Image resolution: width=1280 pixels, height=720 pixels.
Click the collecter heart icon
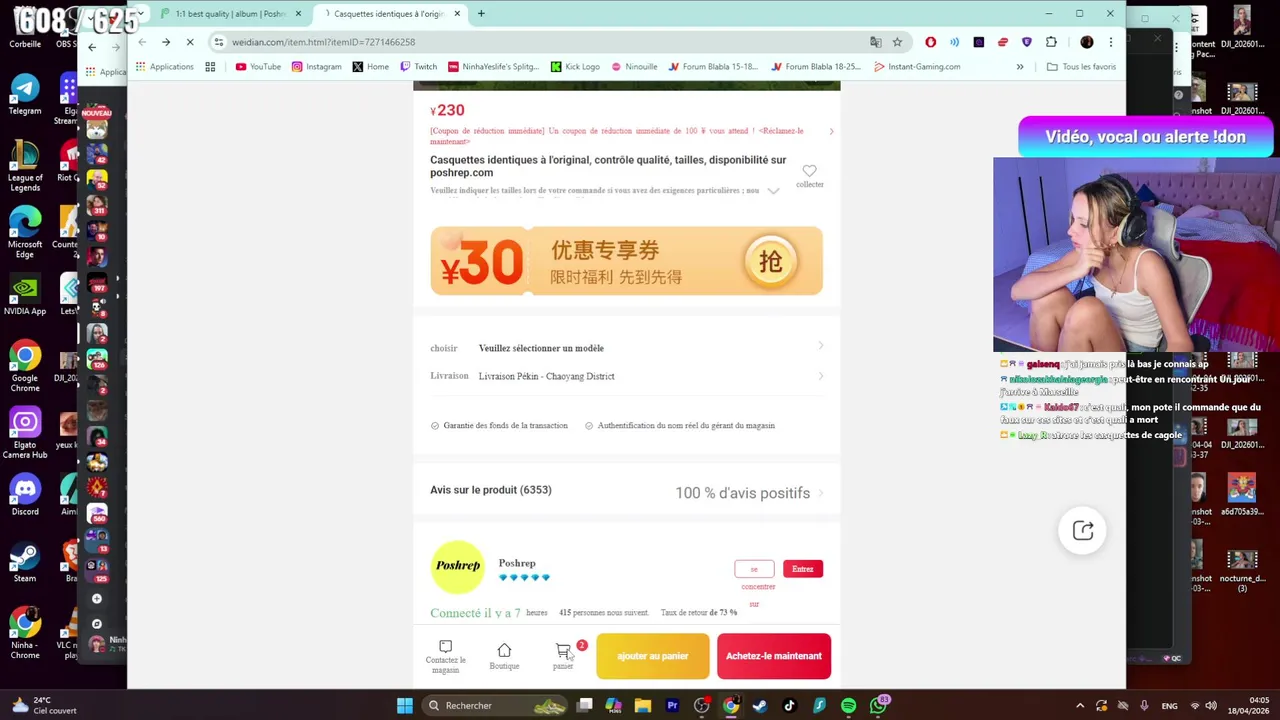(x=809, y=171)
